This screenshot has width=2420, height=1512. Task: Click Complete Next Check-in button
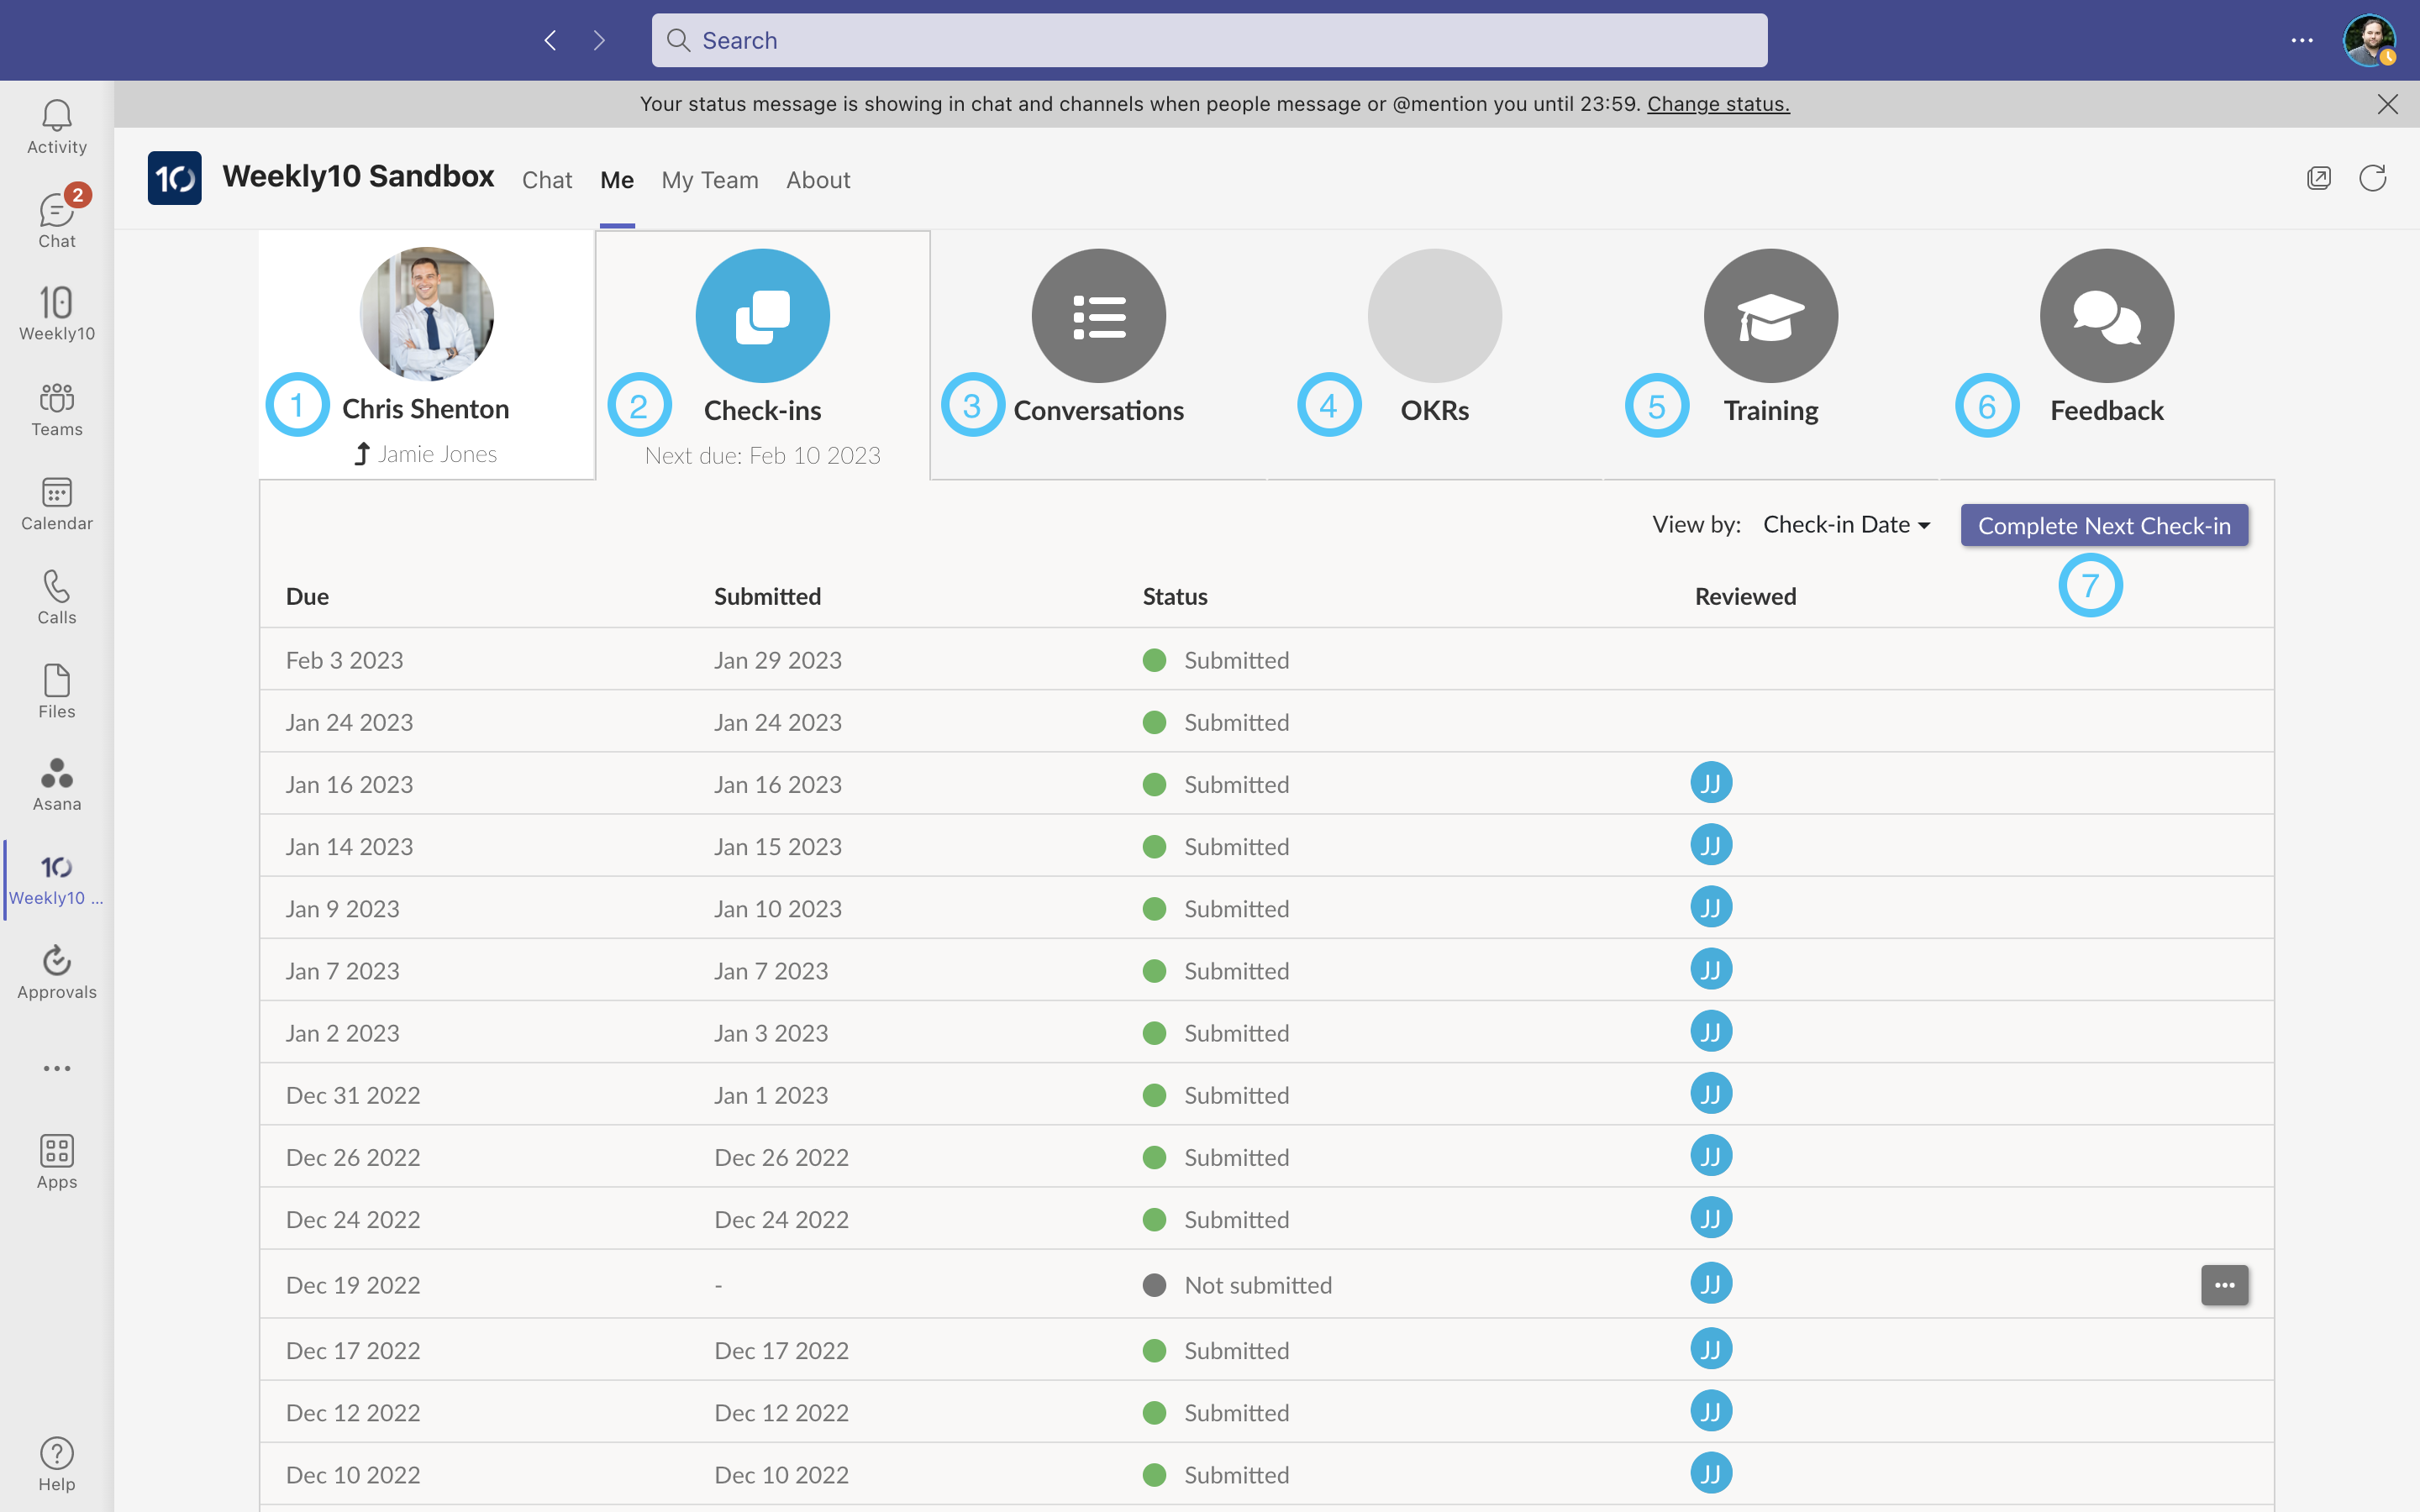tap(2103, 525)
